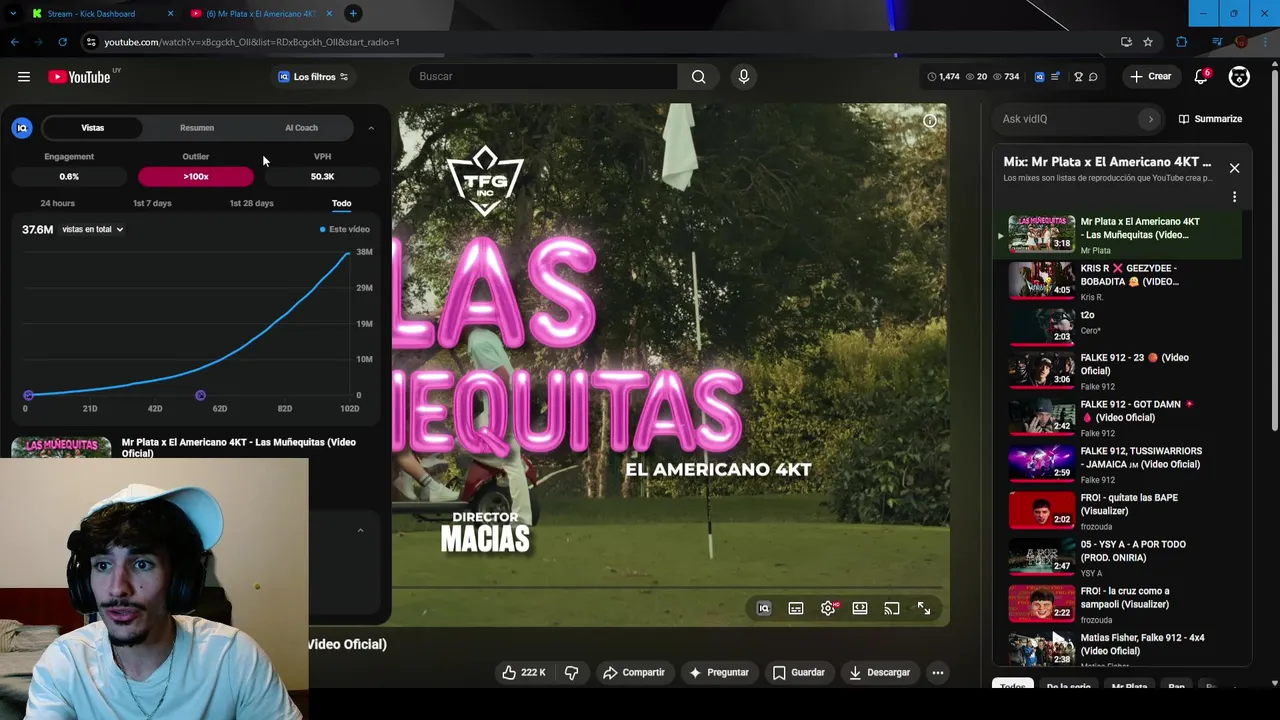Screen dimensions: 1280x720
Task: Close the Mix playlist panel
Action: (1234, 168)
